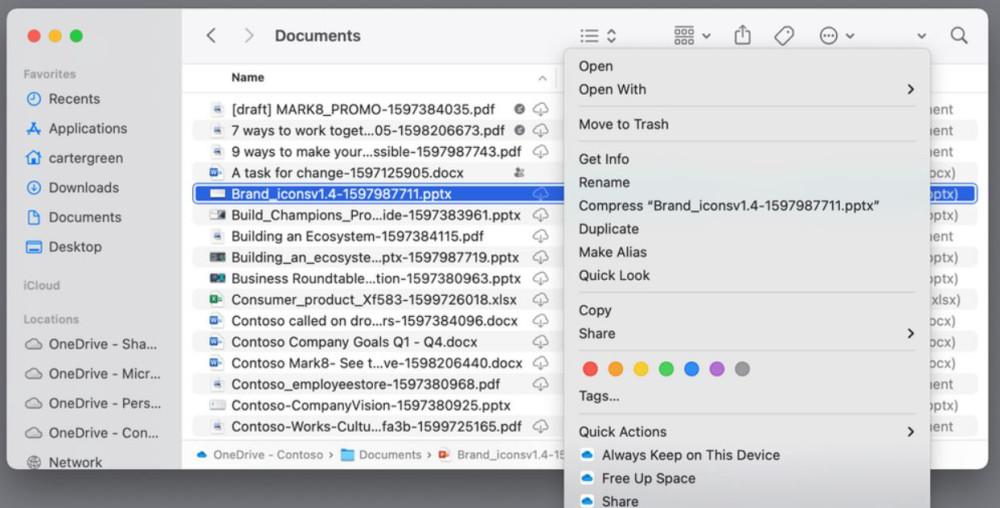Image resolution: width=1000 pixels, height=508 pixels.
Task: Choose Move to Trash
Action: point(623,124)
